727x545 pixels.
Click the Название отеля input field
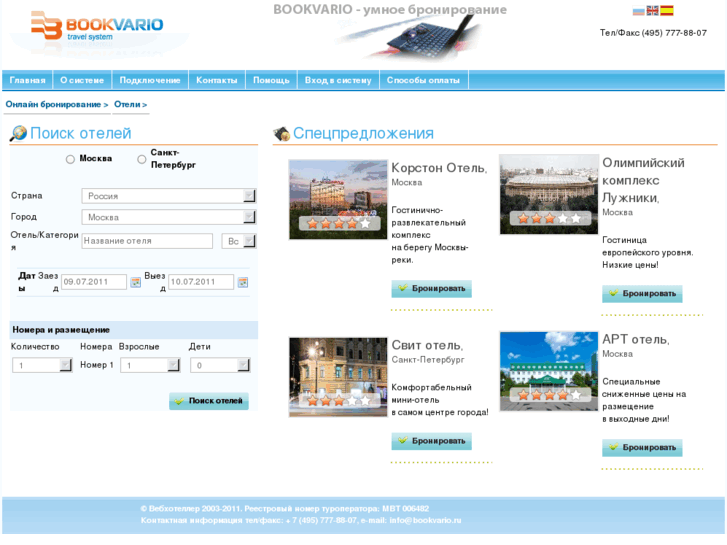tap(147, 241)
